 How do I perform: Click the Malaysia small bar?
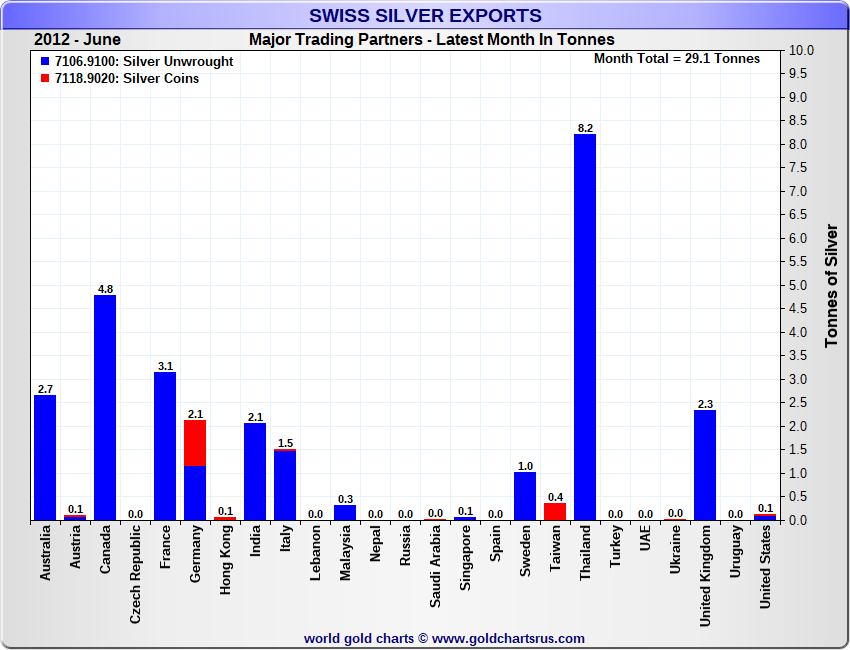345,513
